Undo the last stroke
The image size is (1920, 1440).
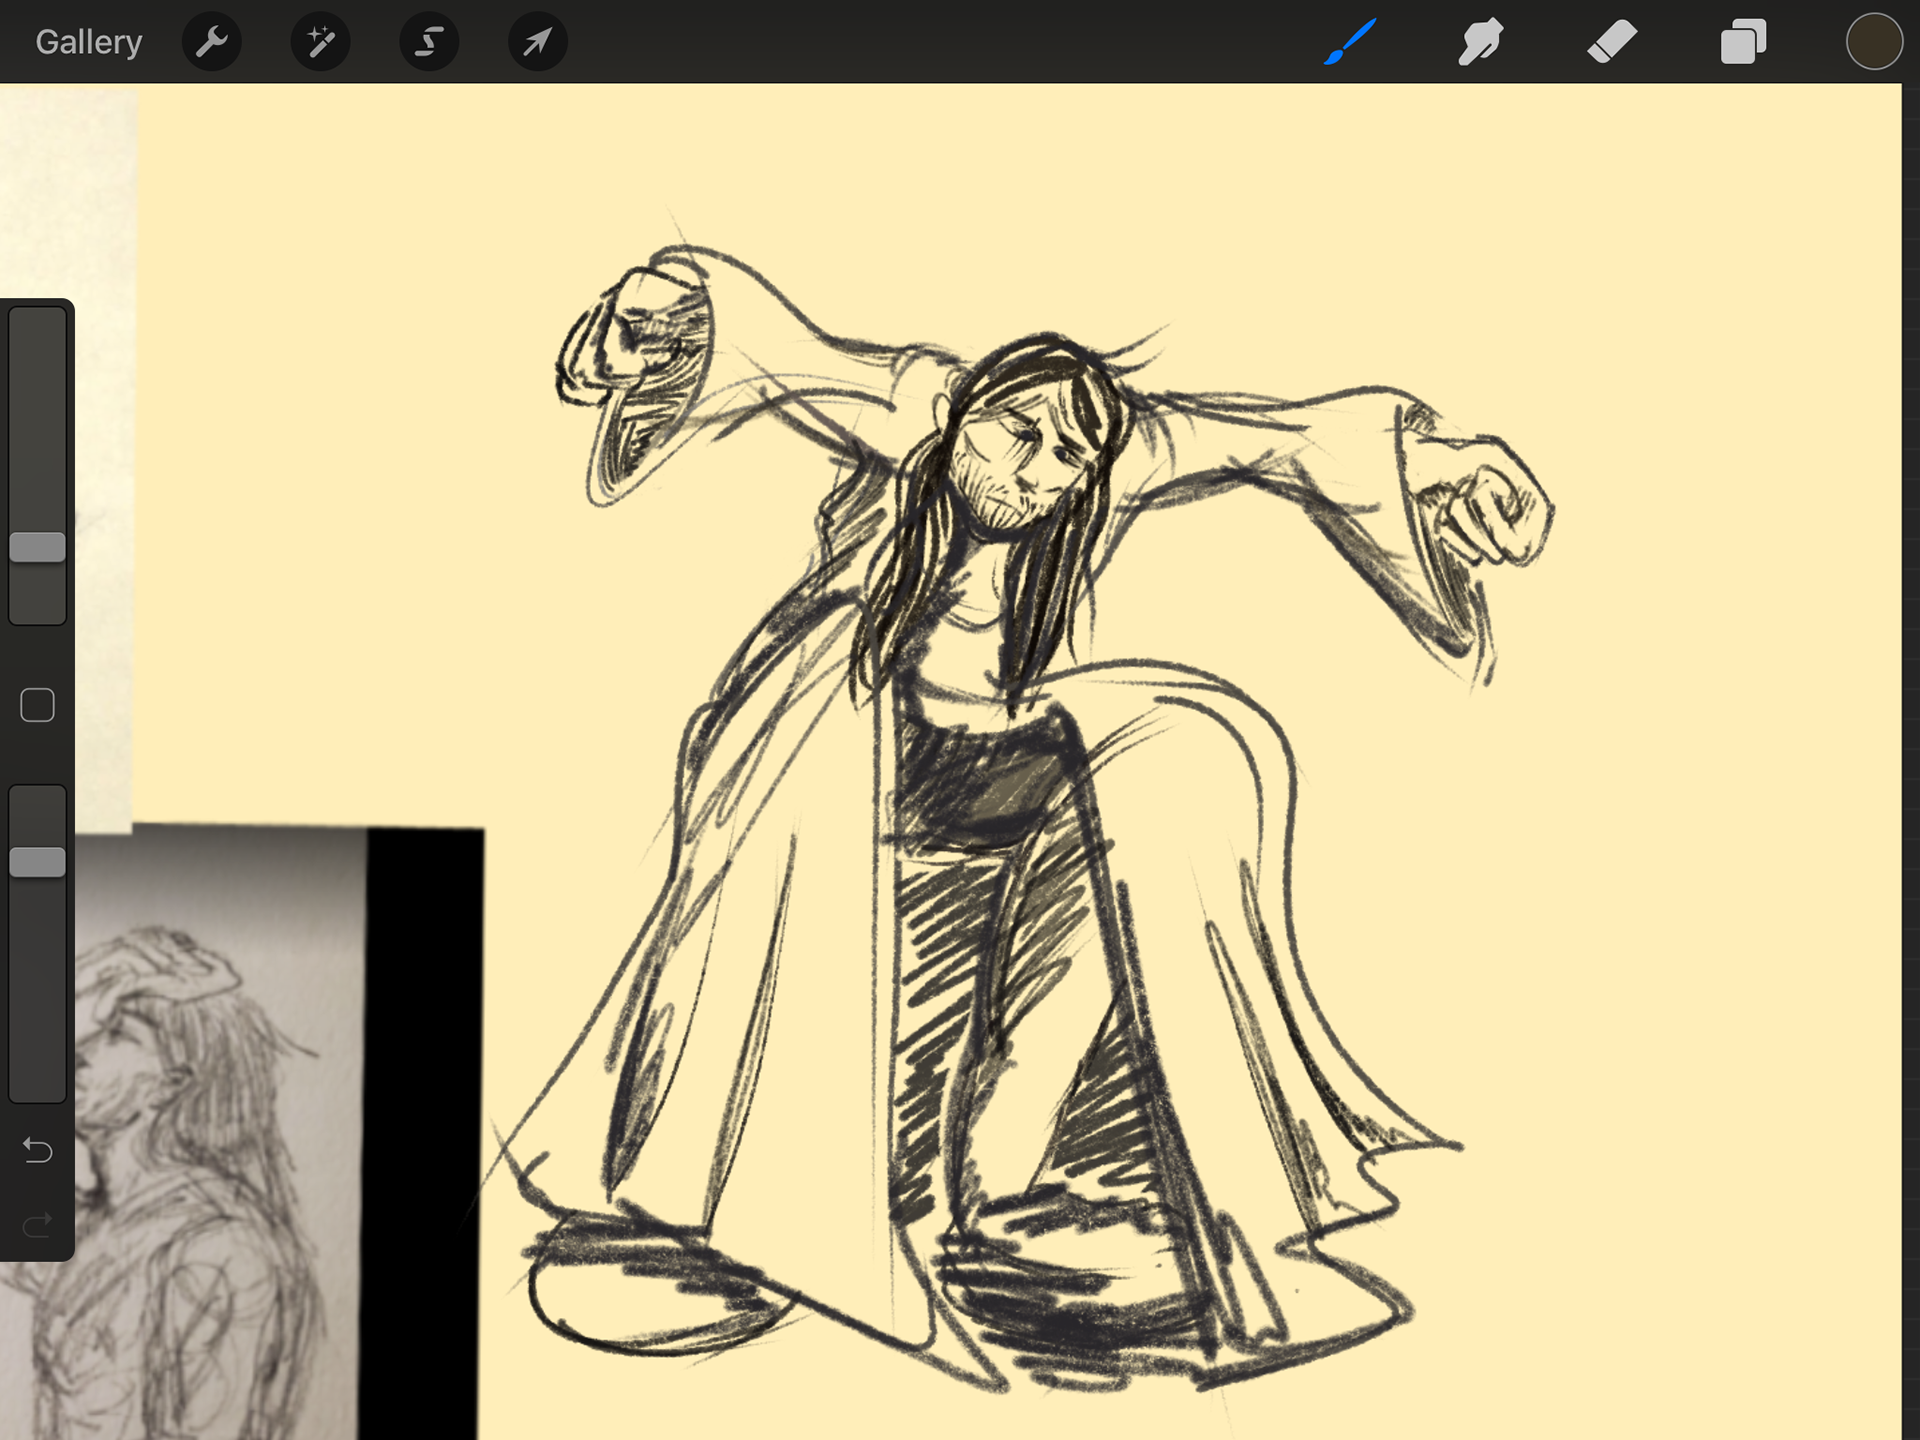(x=38, y=1150)
